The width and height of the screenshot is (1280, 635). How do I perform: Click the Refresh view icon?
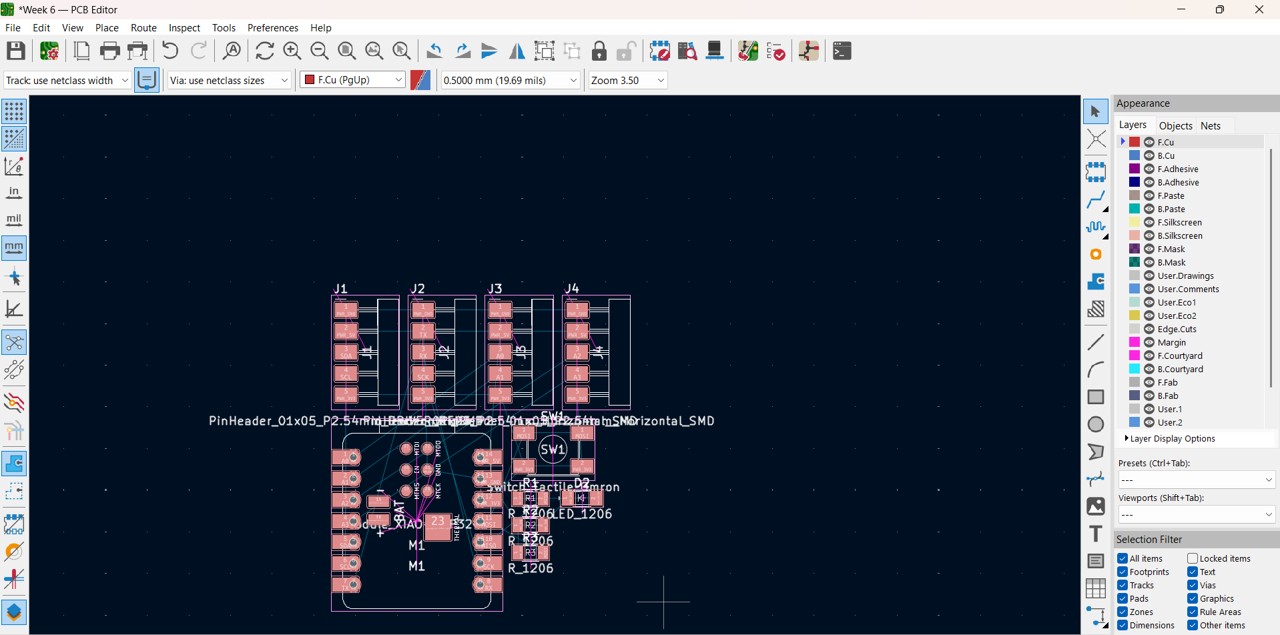coord(264,51)
